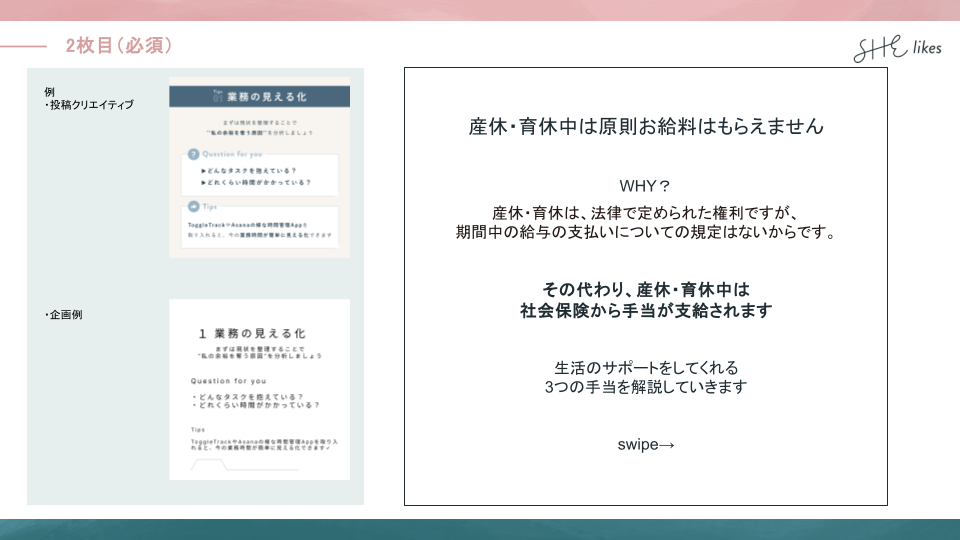Select bold line その代わり、産休・育休中は

click(646, 290)
